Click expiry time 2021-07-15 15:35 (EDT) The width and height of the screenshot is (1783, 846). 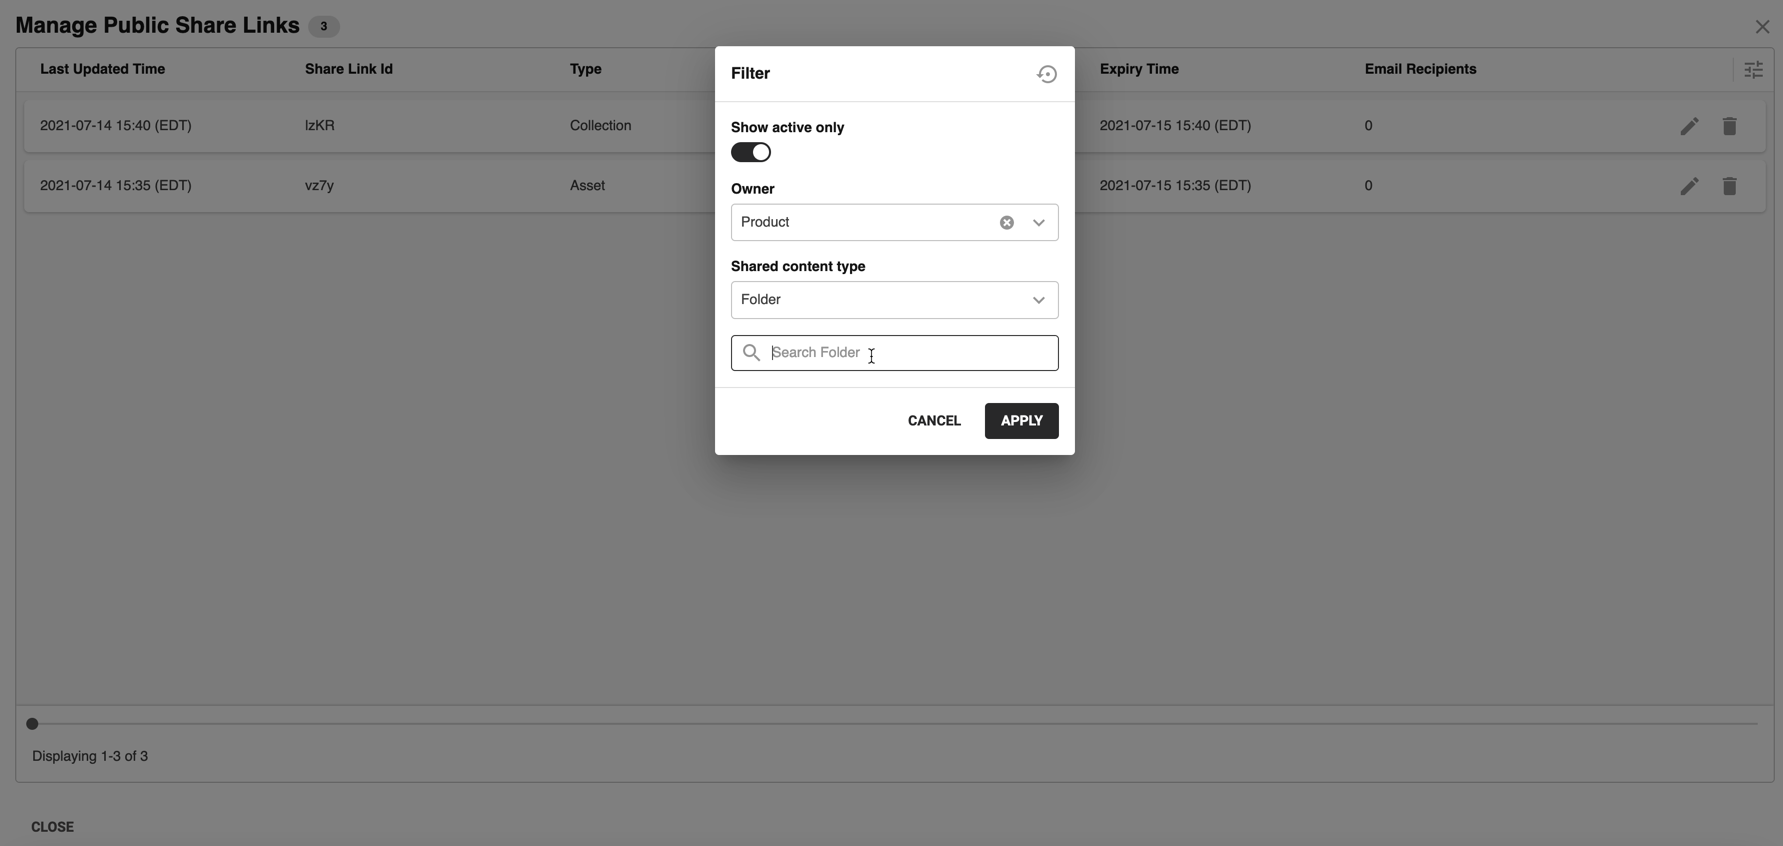pos(1176,186)
